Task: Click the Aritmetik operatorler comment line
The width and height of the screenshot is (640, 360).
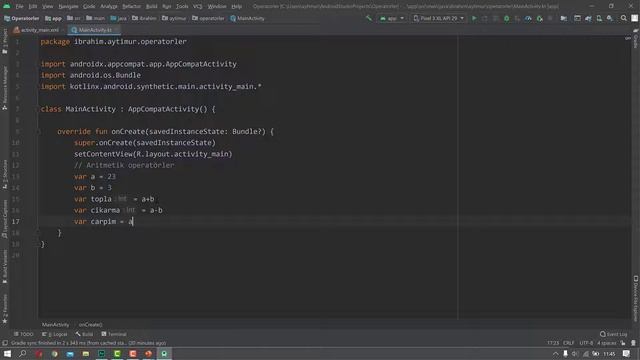Action: (124, 165)
